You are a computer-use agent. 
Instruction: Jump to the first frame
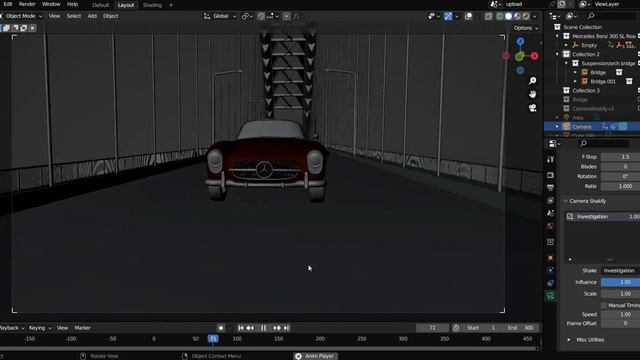241,328
